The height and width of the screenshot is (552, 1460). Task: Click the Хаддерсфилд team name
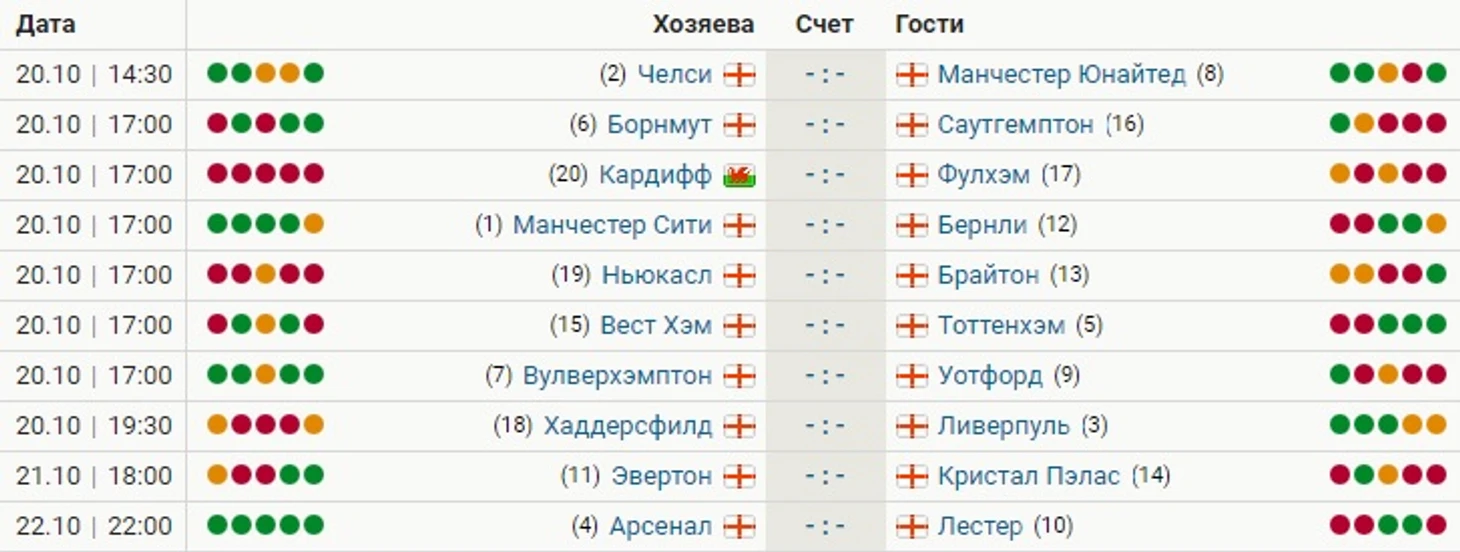coord(627,426)
